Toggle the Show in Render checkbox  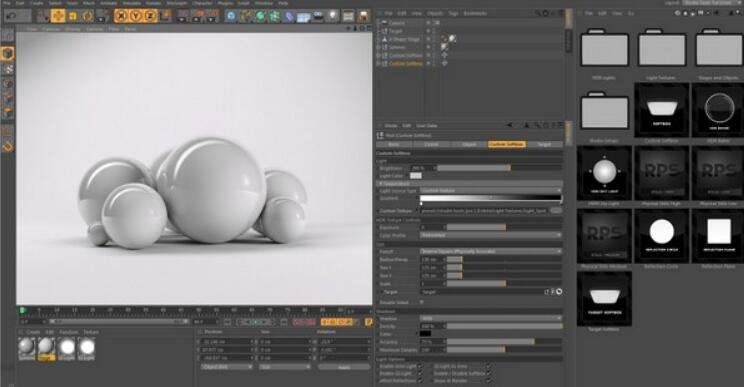(488, 380)
